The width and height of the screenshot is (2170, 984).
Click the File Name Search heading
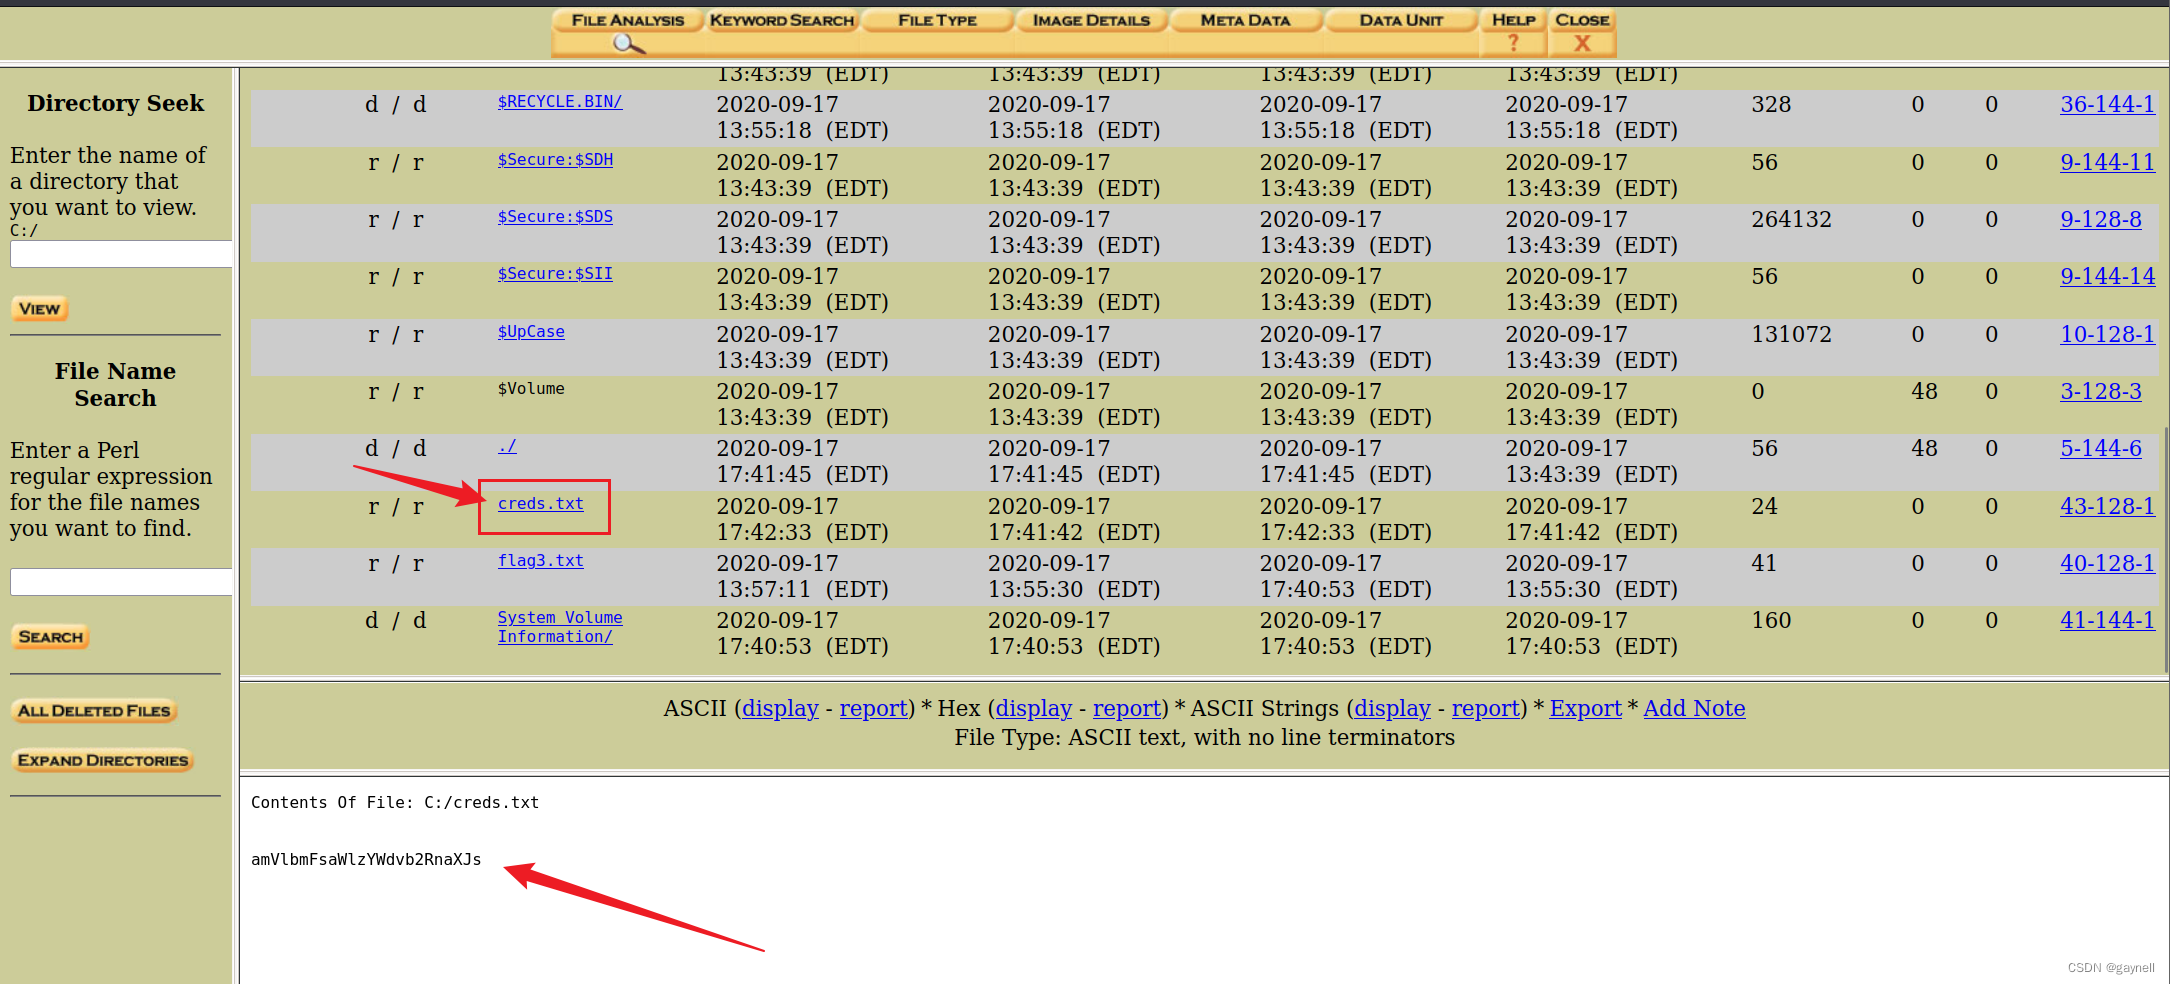tap(115, 385)
